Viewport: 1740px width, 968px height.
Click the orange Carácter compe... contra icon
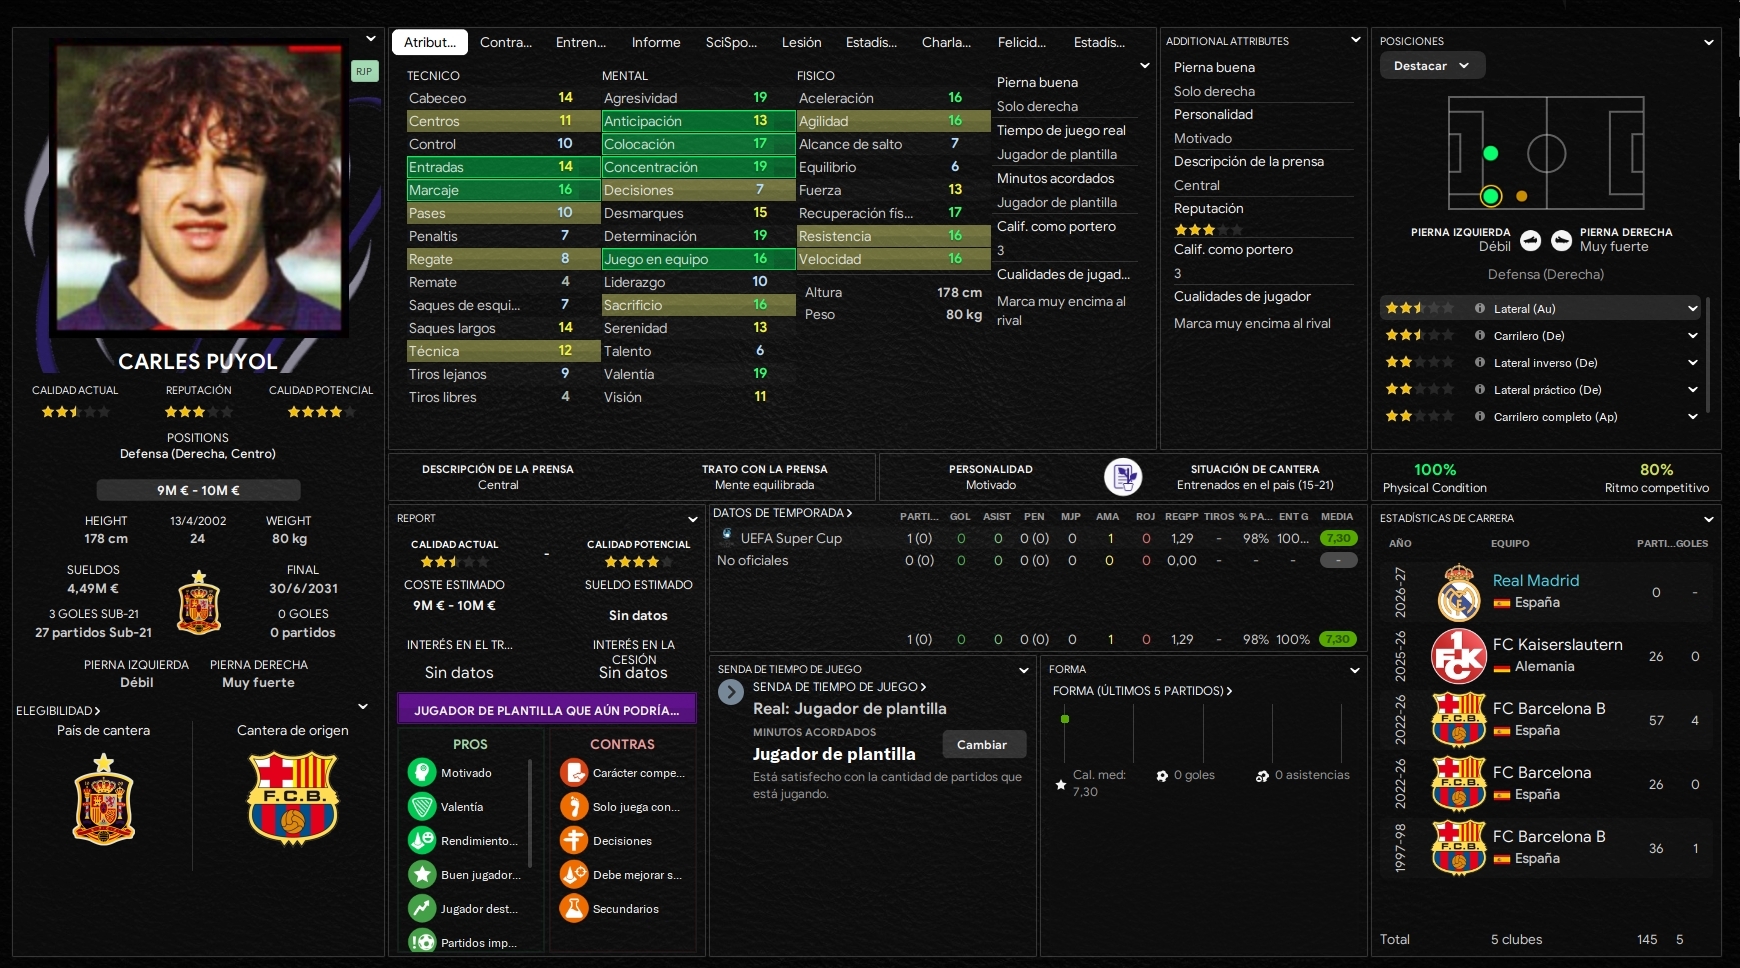574,772
